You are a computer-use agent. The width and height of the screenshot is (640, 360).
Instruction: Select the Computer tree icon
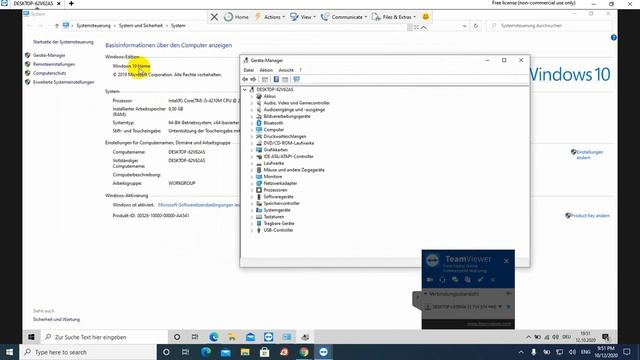[259, 130]
